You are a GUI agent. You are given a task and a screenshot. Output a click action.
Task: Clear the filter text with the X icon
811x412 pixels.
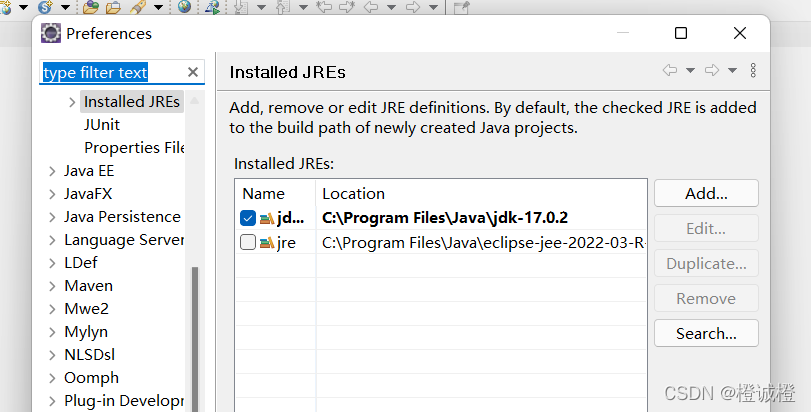(x=193, y=72)
